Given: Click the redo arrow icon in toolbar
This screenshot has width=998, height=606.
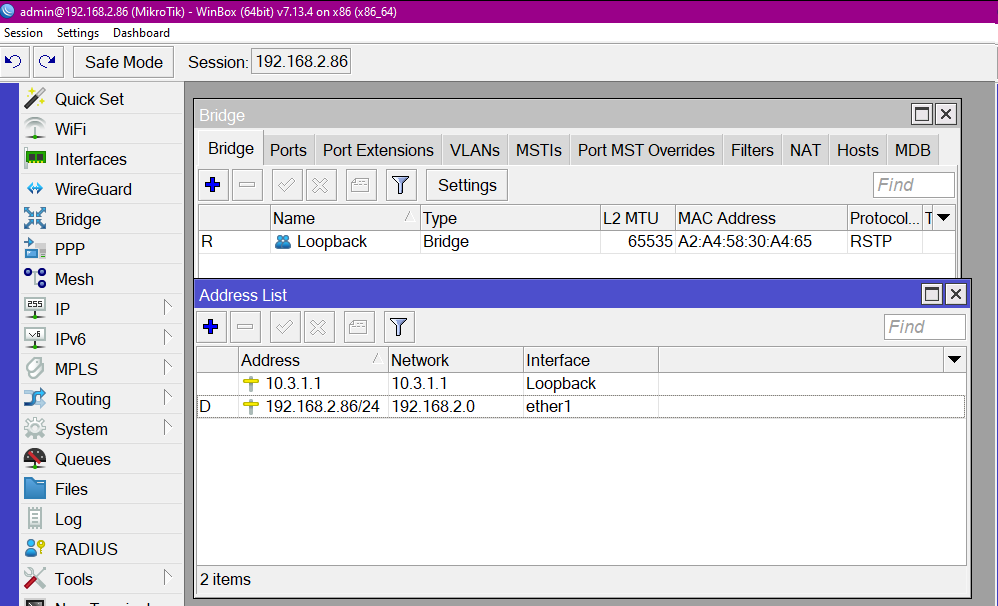Looking at the screenshot, I should point(47,62).
